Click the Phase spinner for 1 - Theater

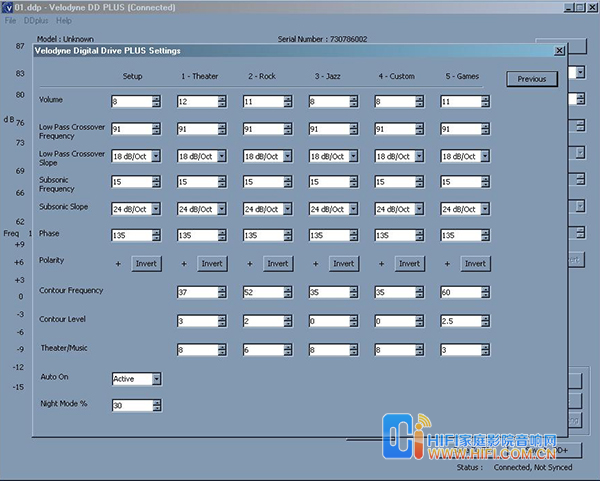click(x=196, y=235)
